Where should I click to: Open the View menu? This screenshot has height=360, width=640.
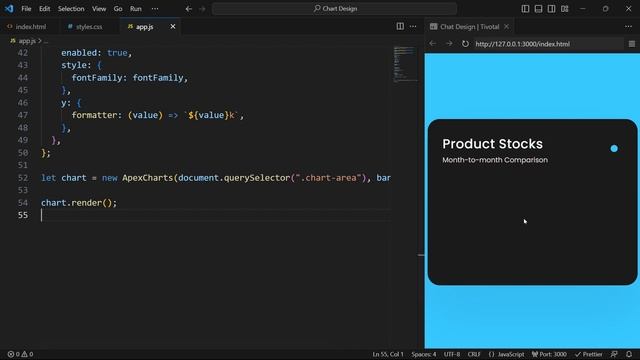[x=99, y=9]
